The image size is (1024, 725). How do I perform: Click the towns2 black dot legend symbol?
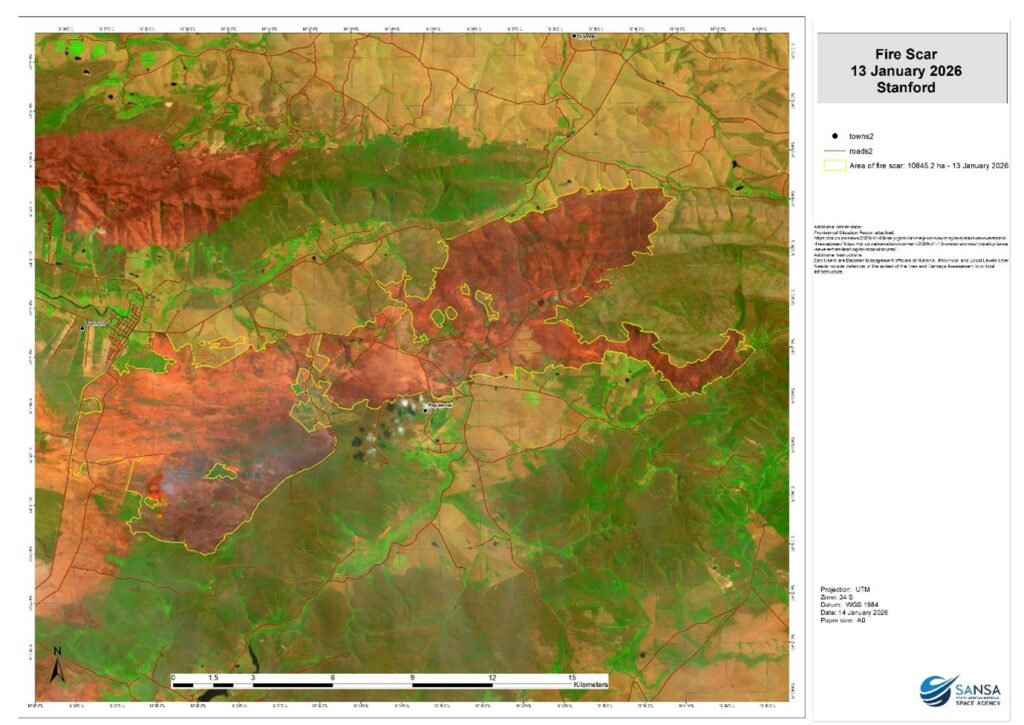pos(833,135)
